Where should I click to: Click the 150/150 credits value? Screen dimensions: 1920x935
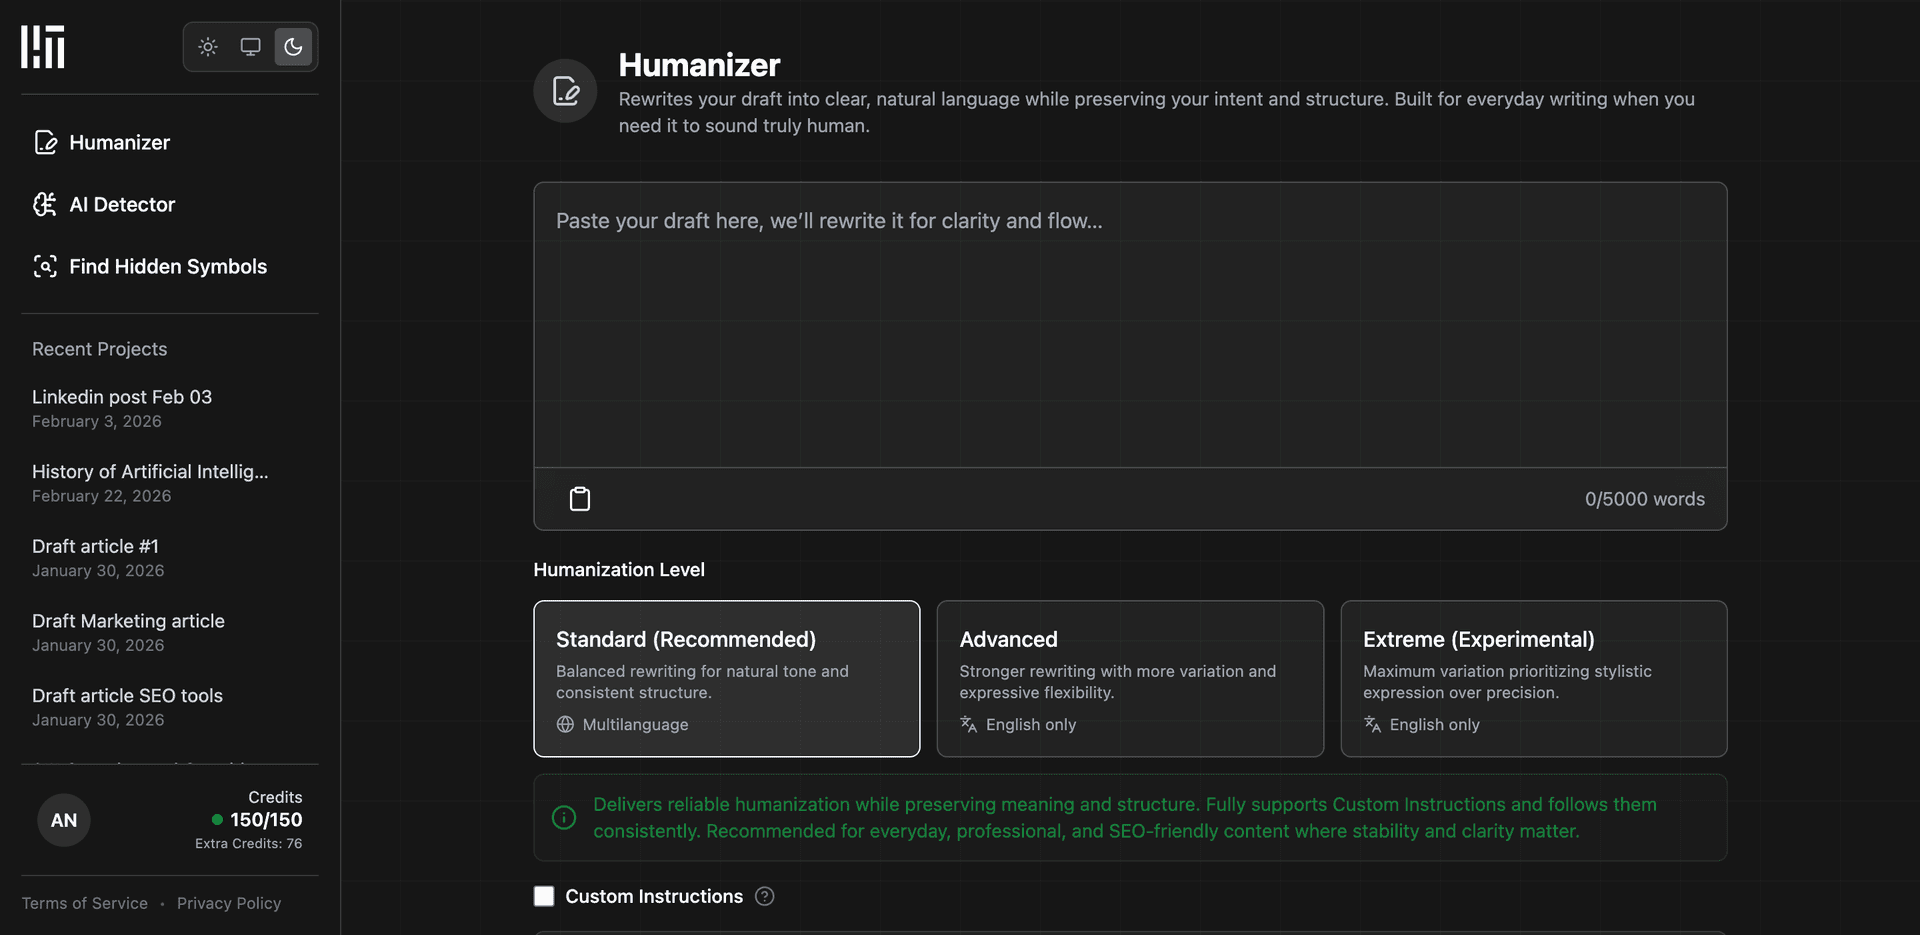[x=266, y=820]
